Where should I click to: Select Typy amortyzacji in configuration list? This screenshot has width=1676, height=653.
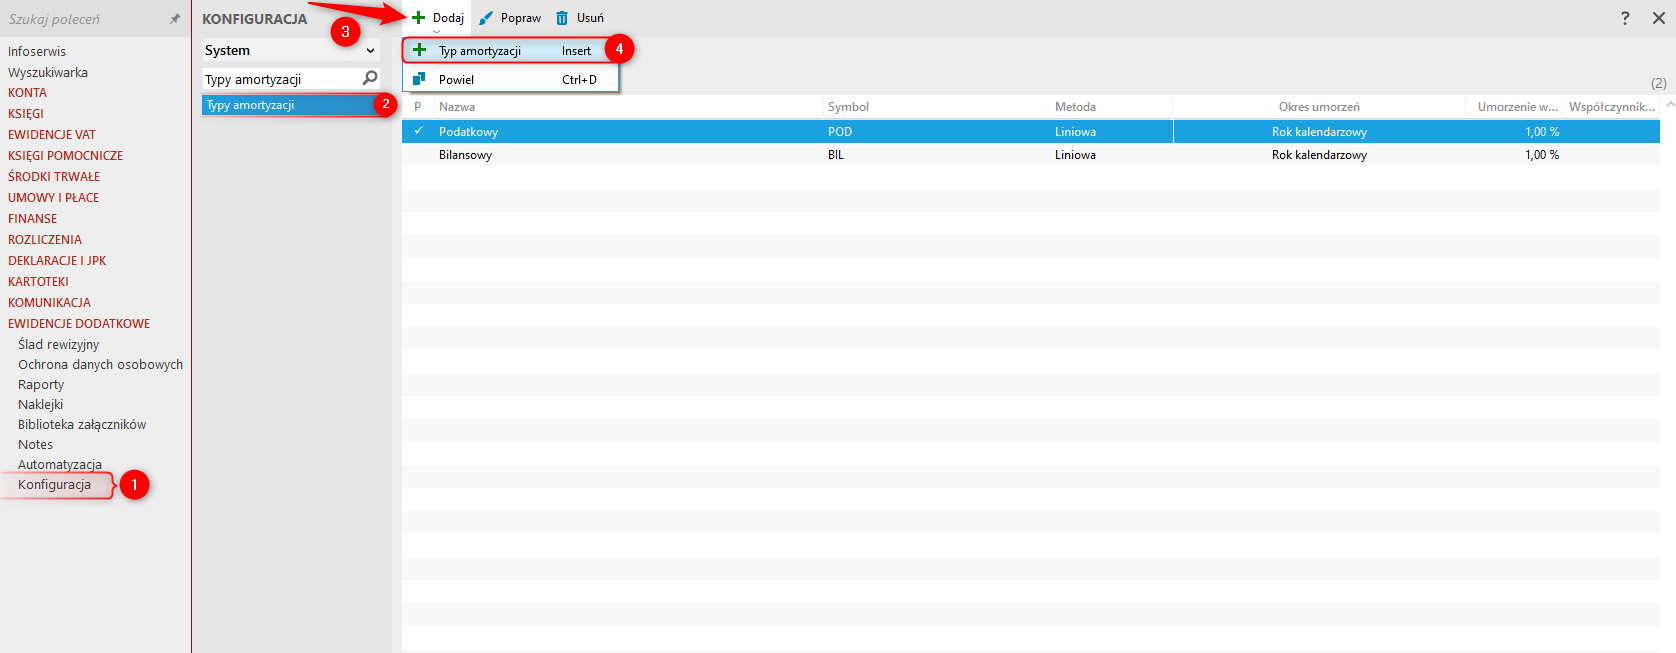point(290,105)
